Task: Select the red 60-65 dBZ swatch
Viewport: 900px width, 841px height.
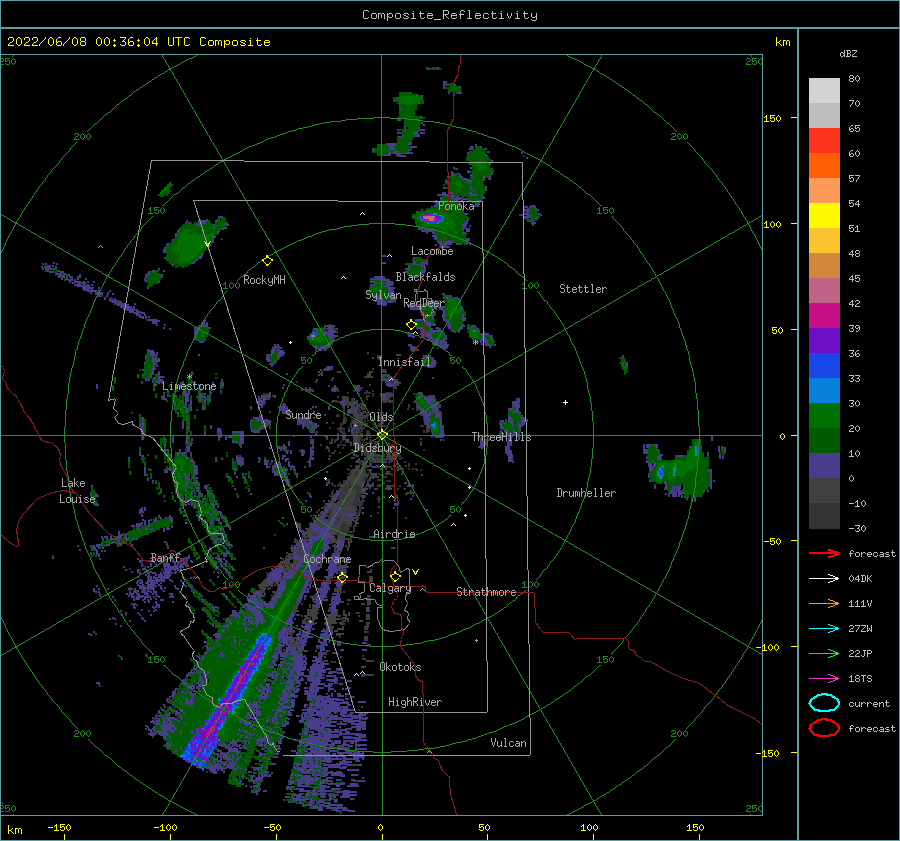Action: tap(824, 141)
